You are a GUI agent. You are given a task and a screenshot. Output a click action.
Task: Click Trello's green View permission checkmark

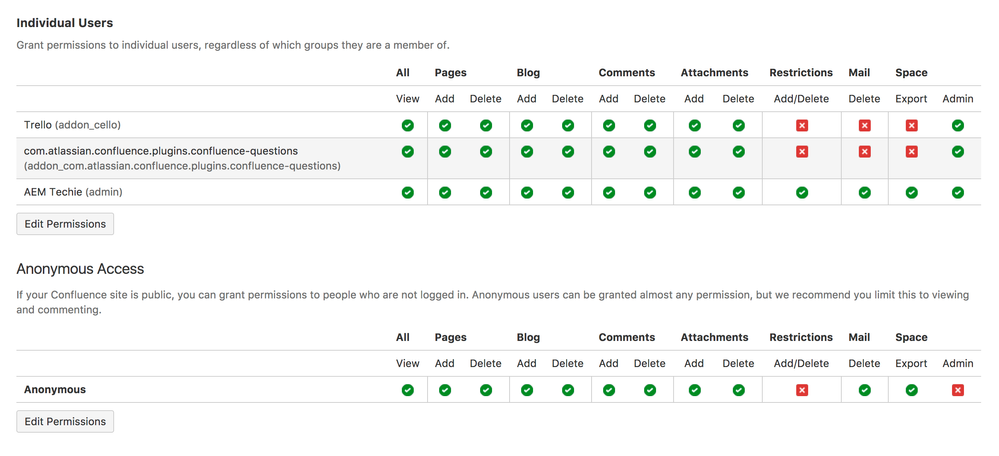407,126
